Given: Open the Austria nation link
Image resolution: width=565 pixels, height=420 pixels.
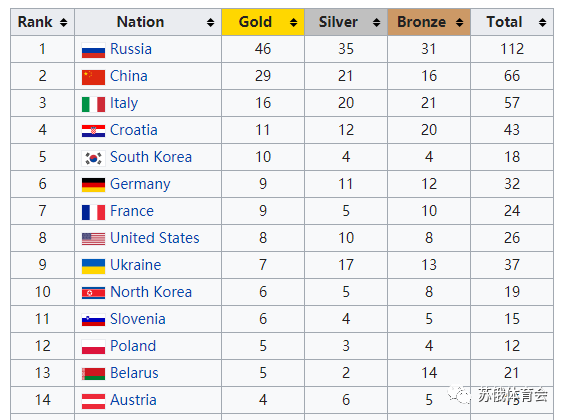Looking at the screenshot, I should pyautogui.click(x=133, y=400).
